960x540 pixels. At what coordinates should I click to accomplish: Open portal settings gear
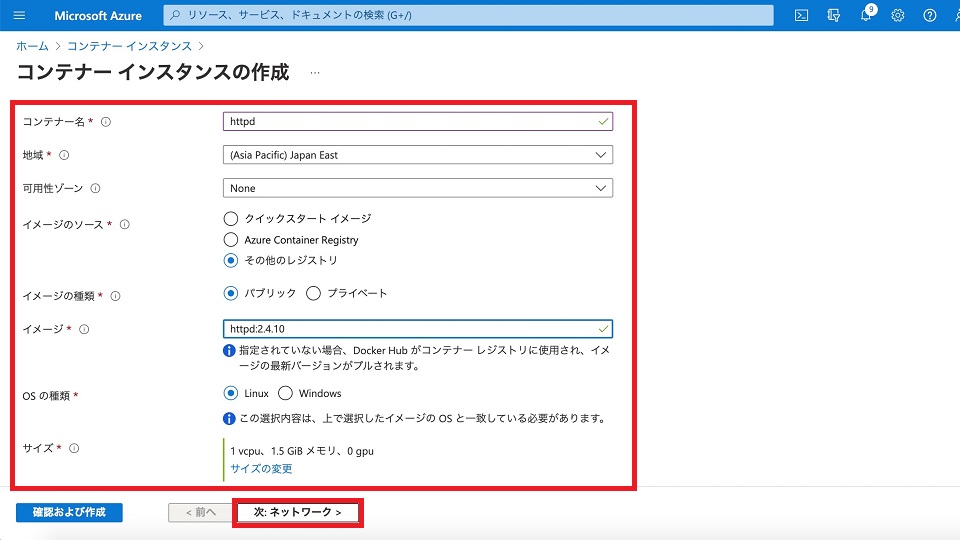click(x=898, y=15)
